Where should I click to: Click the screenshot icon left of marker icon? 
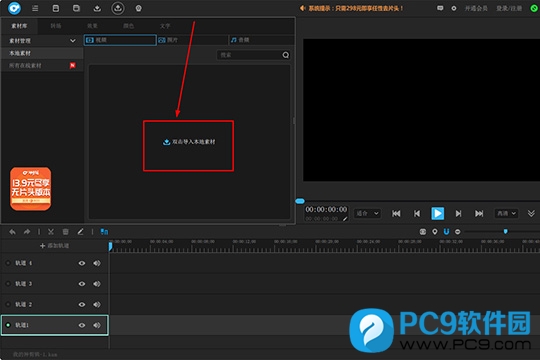click(x=423, y=232)
